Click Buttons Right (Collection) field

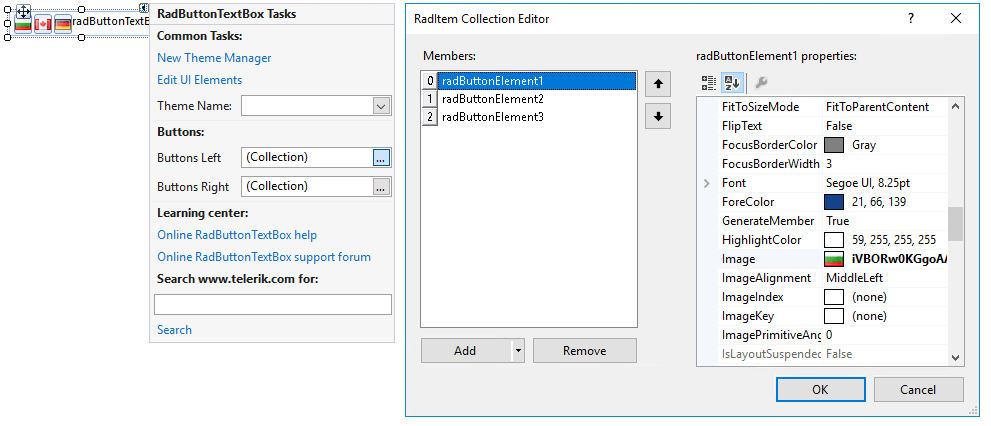[x=307, y=186]
